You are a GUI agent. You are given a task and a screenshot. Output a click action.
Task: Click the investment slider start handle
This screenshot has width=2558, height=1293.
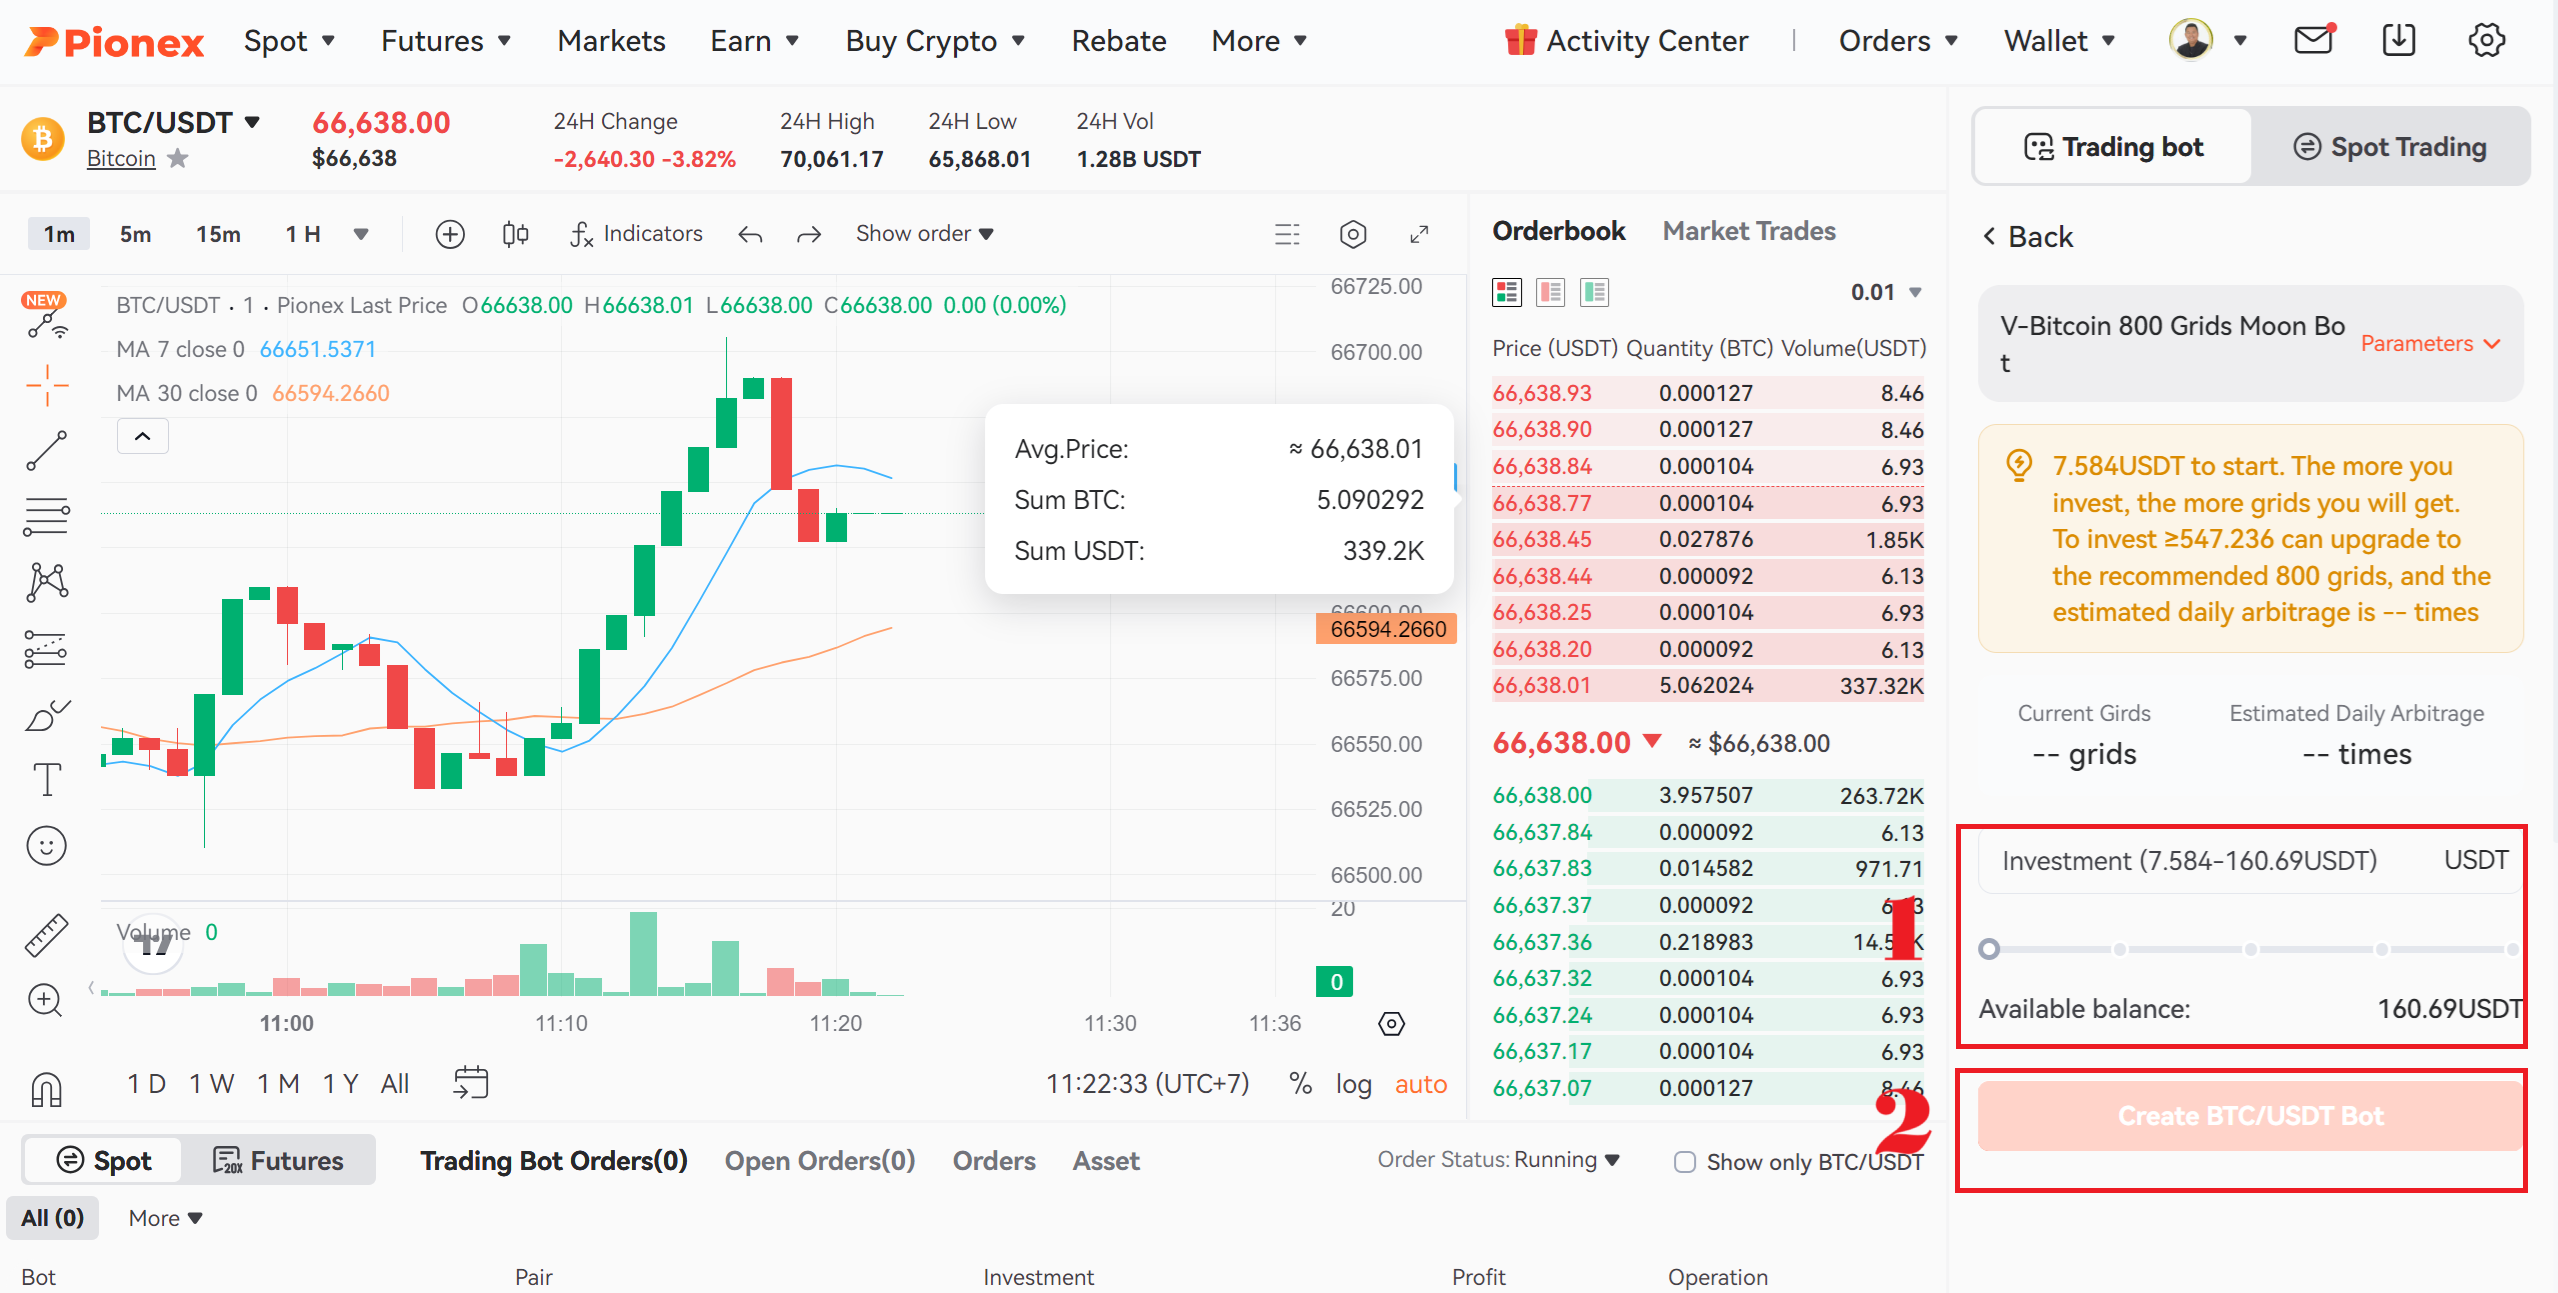(1990, 949)
